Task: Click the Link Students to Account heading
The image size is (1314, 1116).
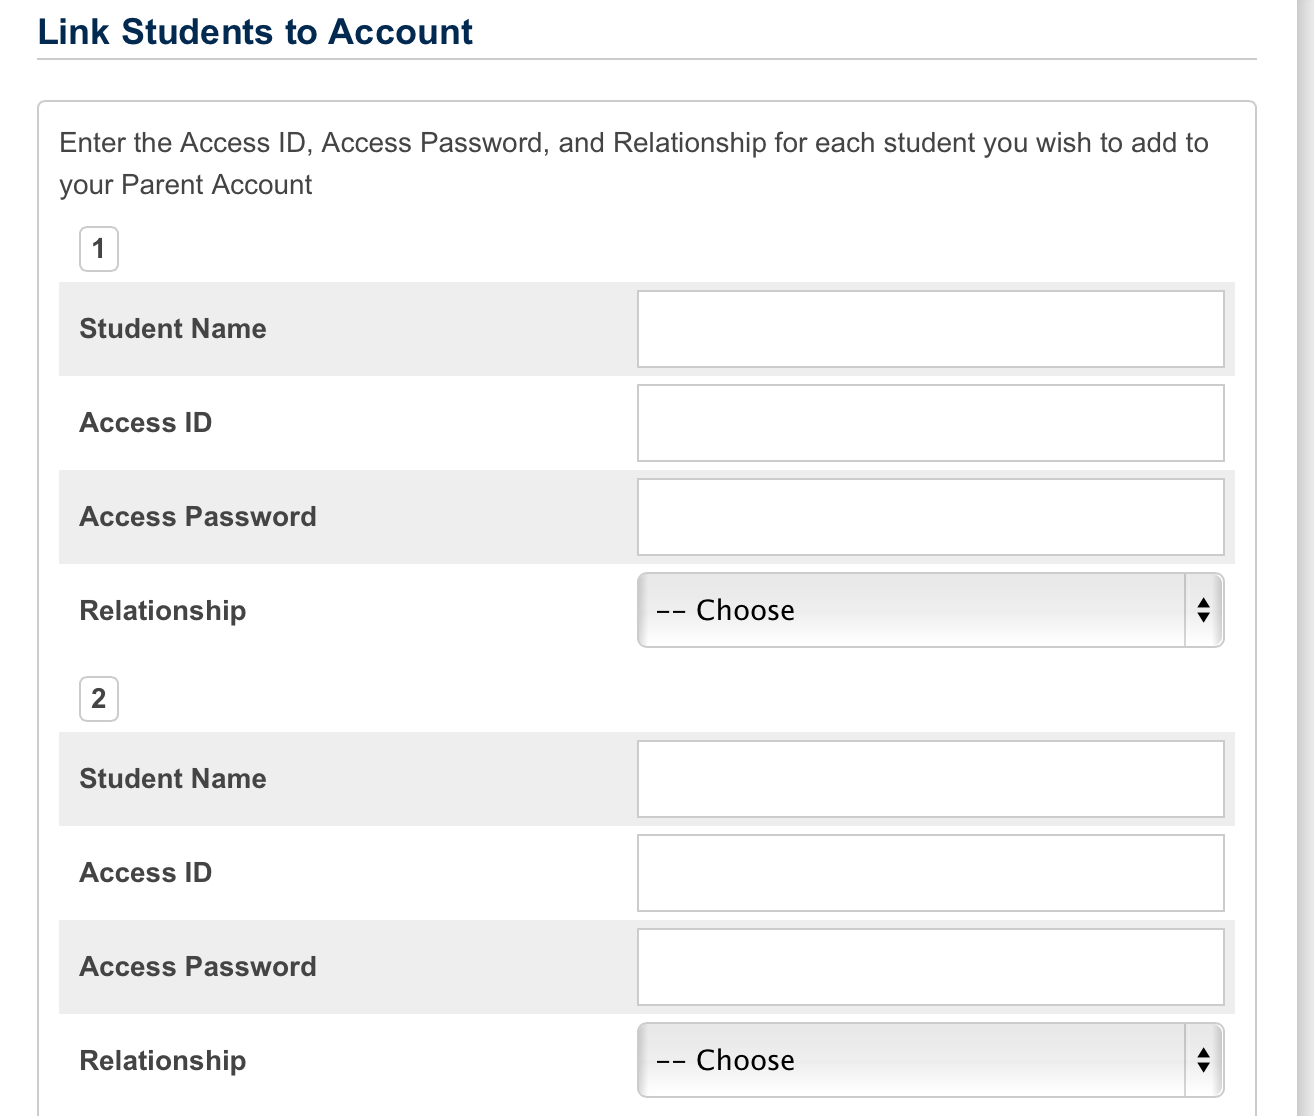Action: point(255,32)
